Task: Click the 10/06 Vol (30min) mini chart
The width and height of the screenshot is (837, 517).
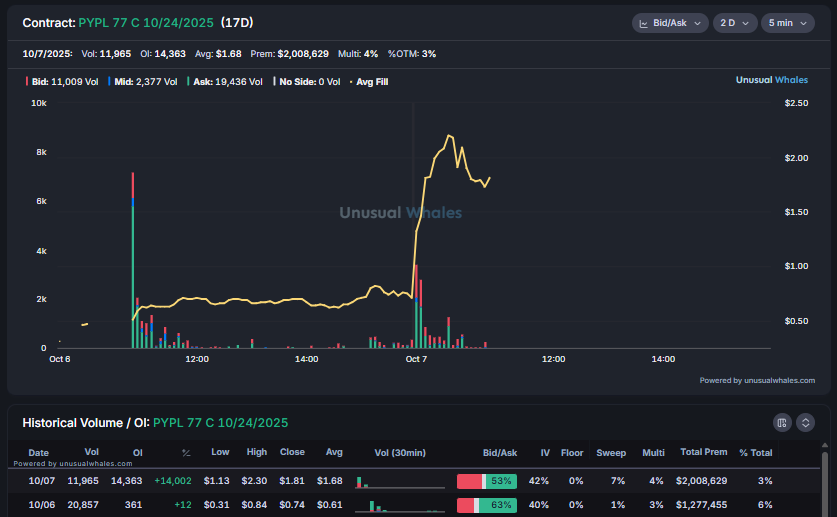Action: 400,505
